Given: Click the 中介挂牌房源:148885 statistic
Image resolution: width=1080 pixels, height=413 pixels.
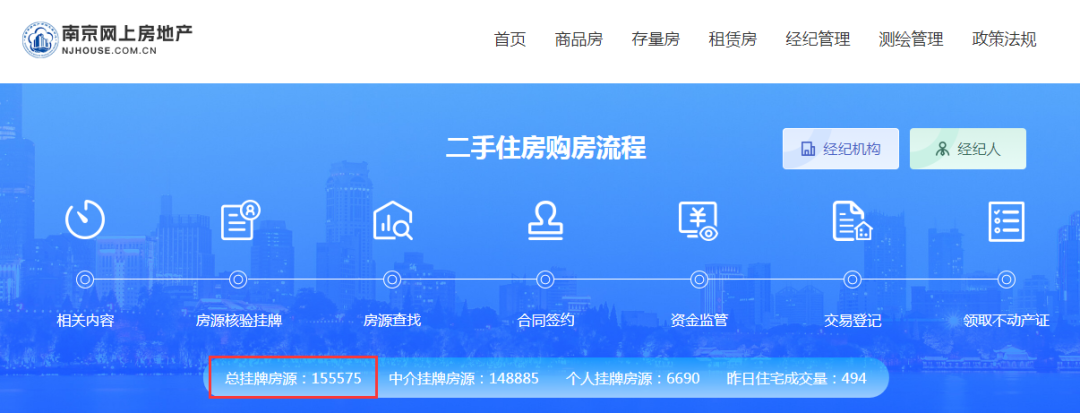Looking at the screenshot, I should pyautogui.click(x=464, y=378).
